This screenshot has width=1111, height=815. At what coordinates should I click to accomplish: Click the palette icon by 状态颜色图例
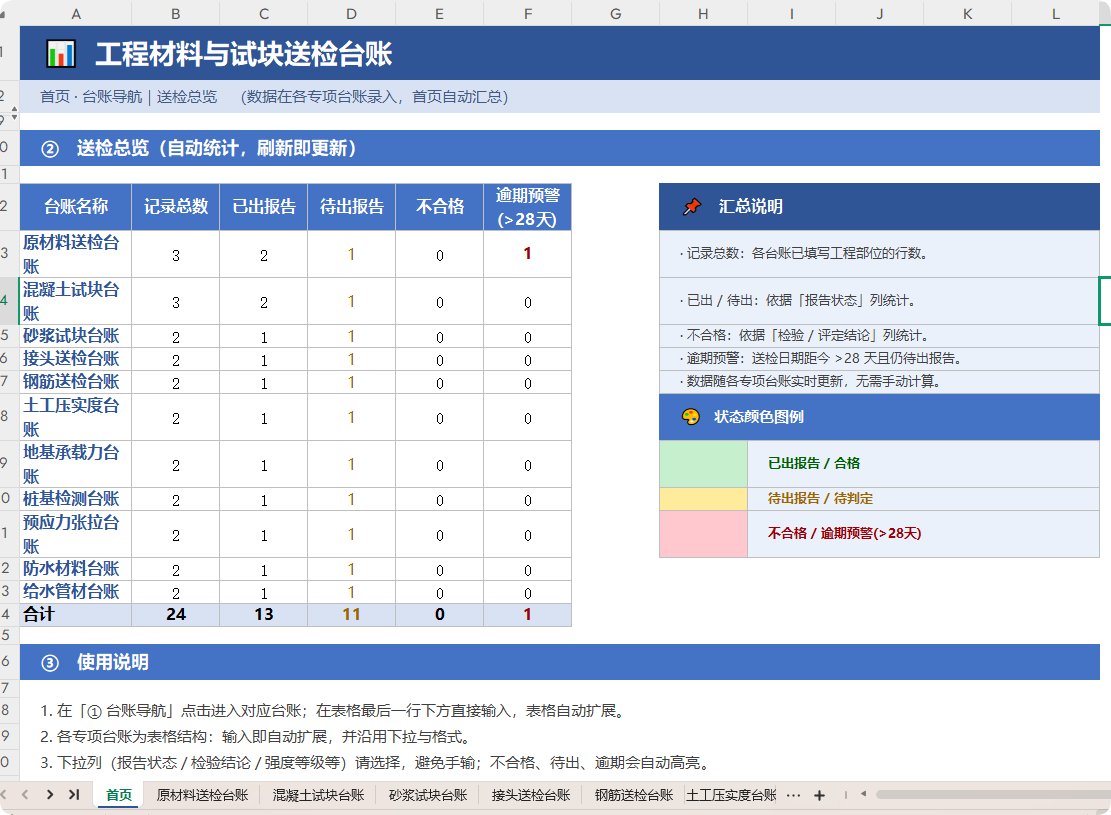click(690, 417)
